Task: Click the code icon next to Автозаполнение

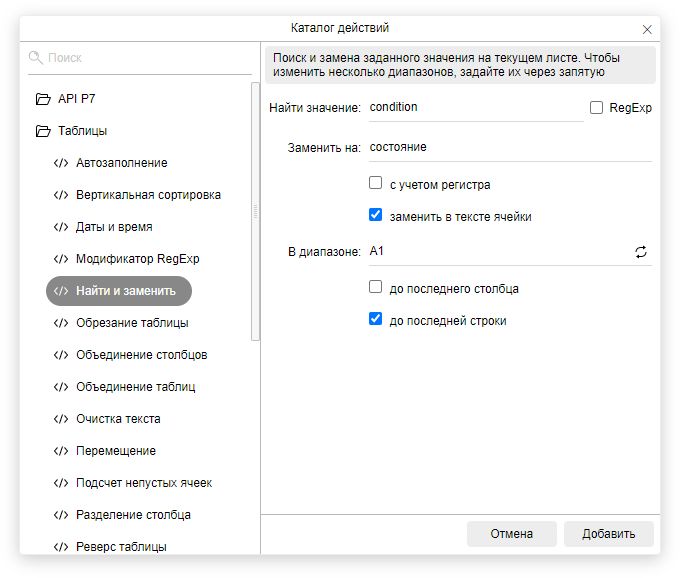Action: click(61, 163)
